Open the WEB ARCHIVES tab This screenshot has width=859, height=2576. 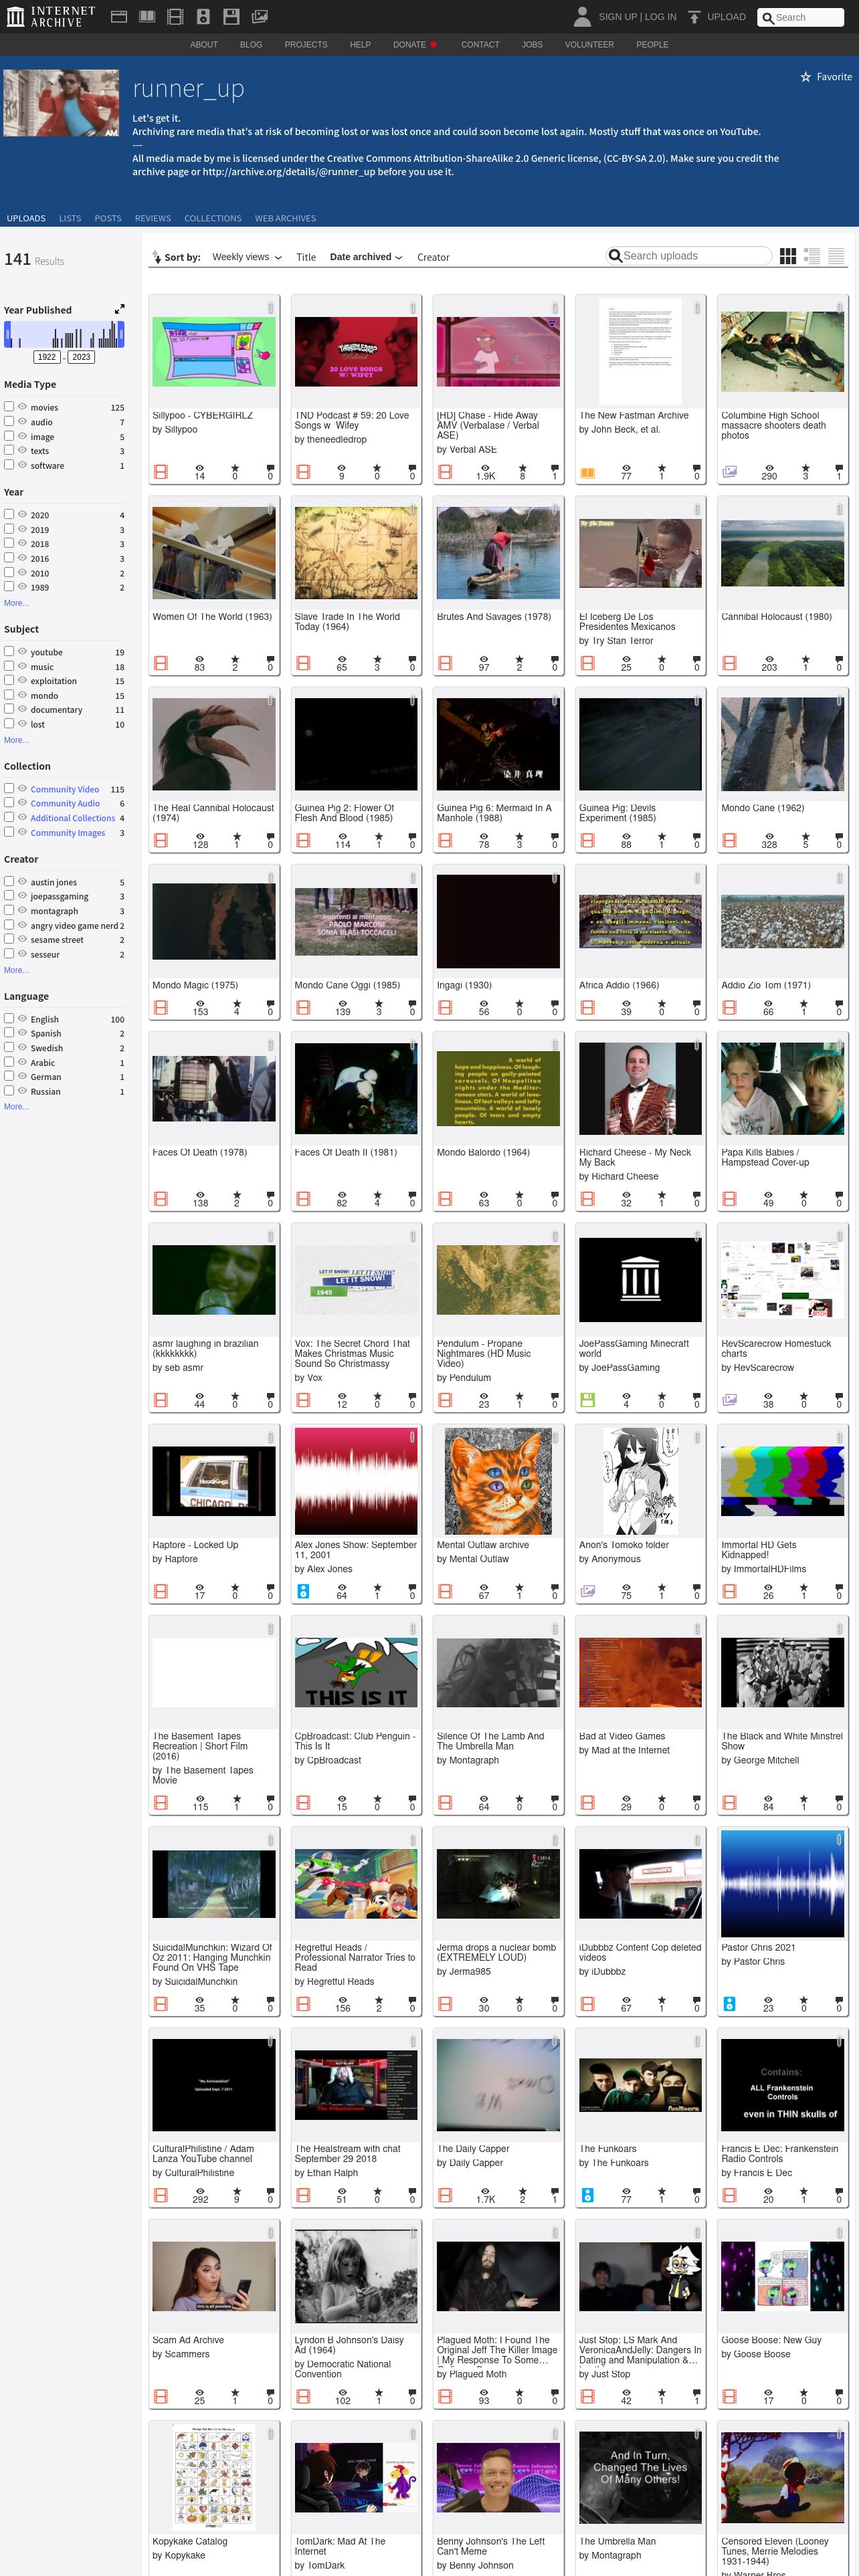285,218
